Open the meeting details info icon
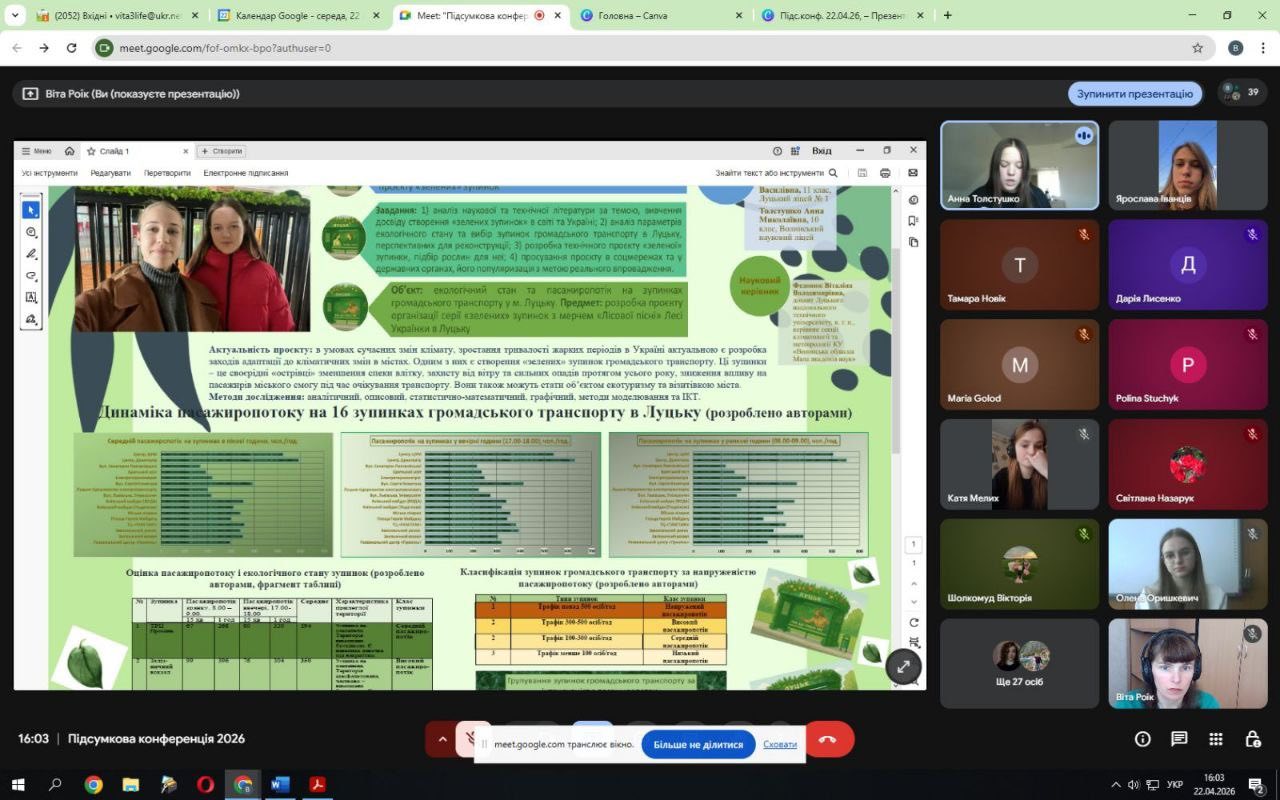This screenshot has height=800, width=1280. pos(1142,739)
